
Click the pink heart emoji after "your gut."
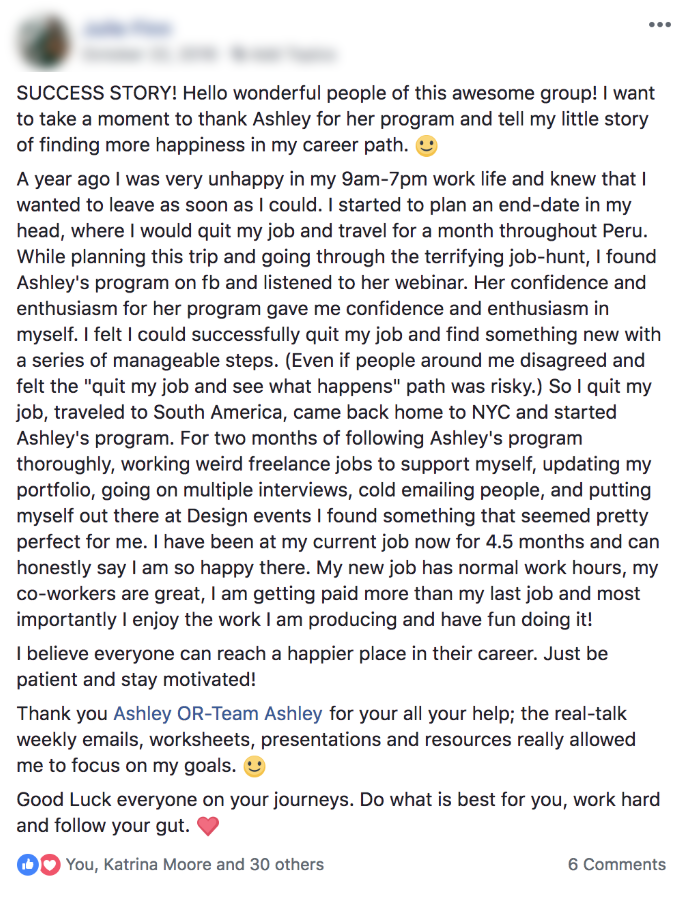[x=208, y=826]
